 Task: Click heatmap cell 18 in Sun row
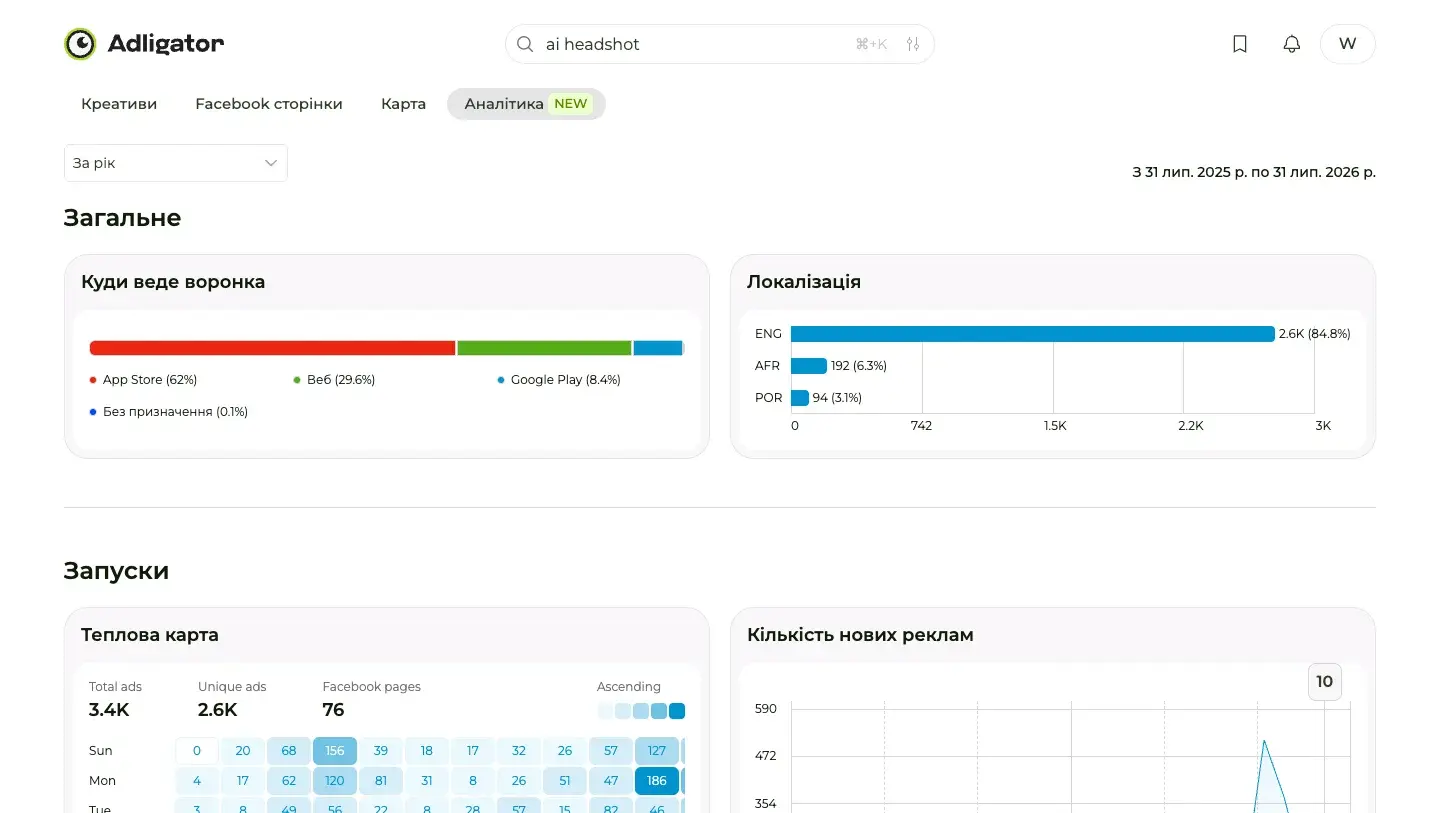tap(427, 751)
